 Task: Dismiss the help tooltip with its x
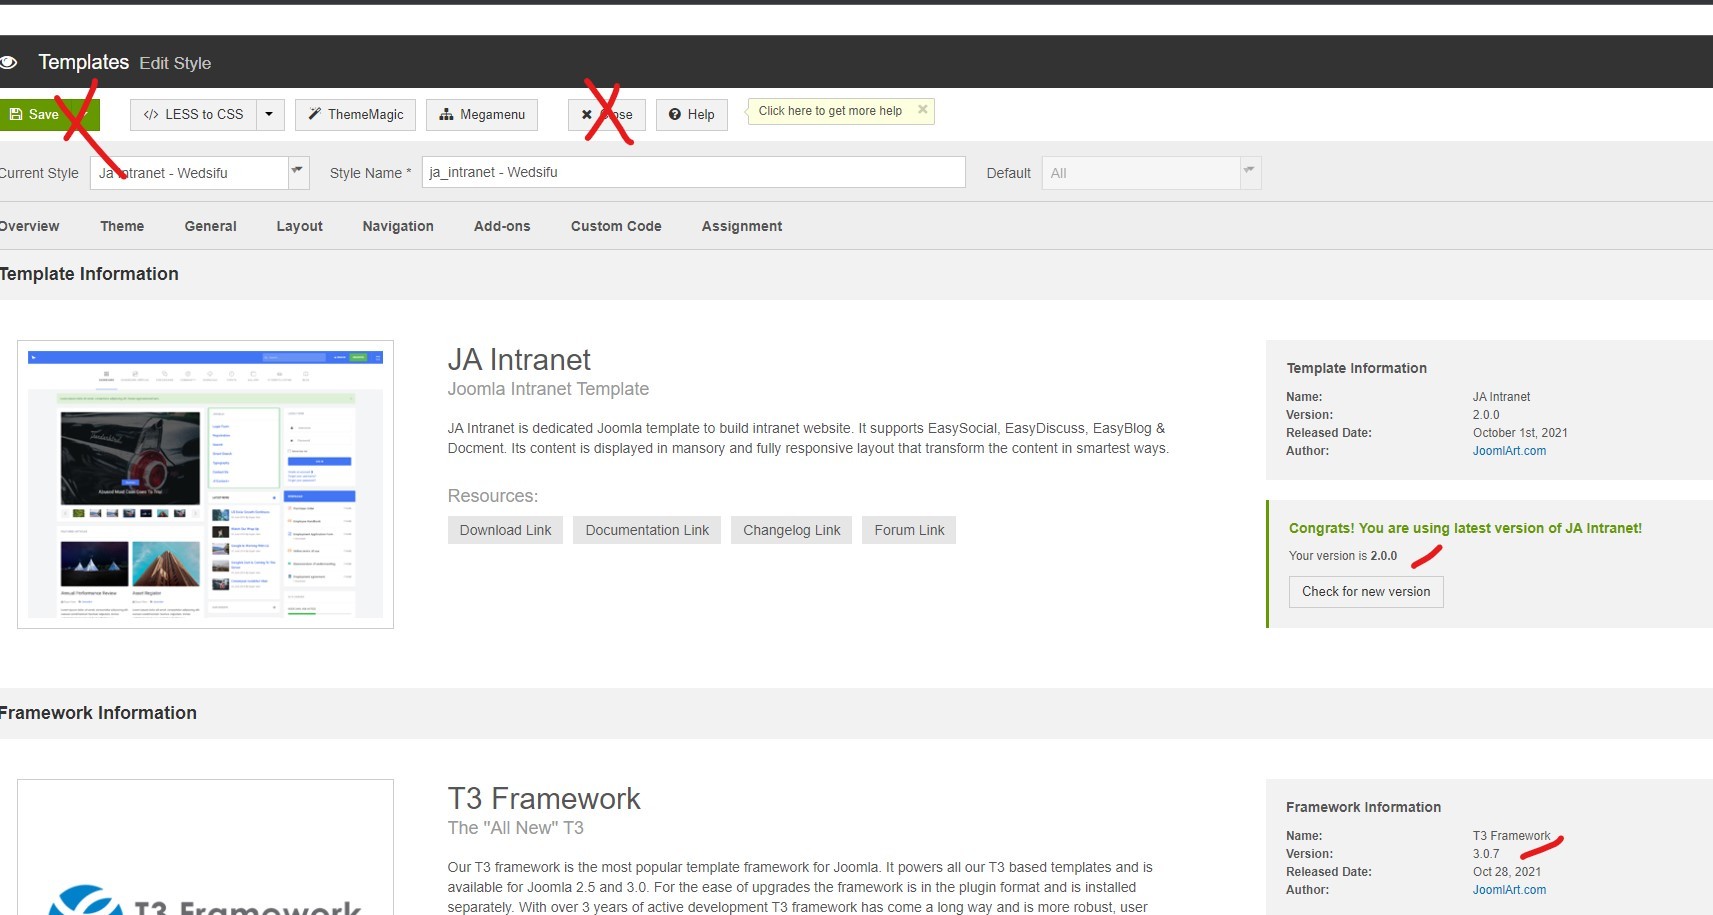pos(922,110)
